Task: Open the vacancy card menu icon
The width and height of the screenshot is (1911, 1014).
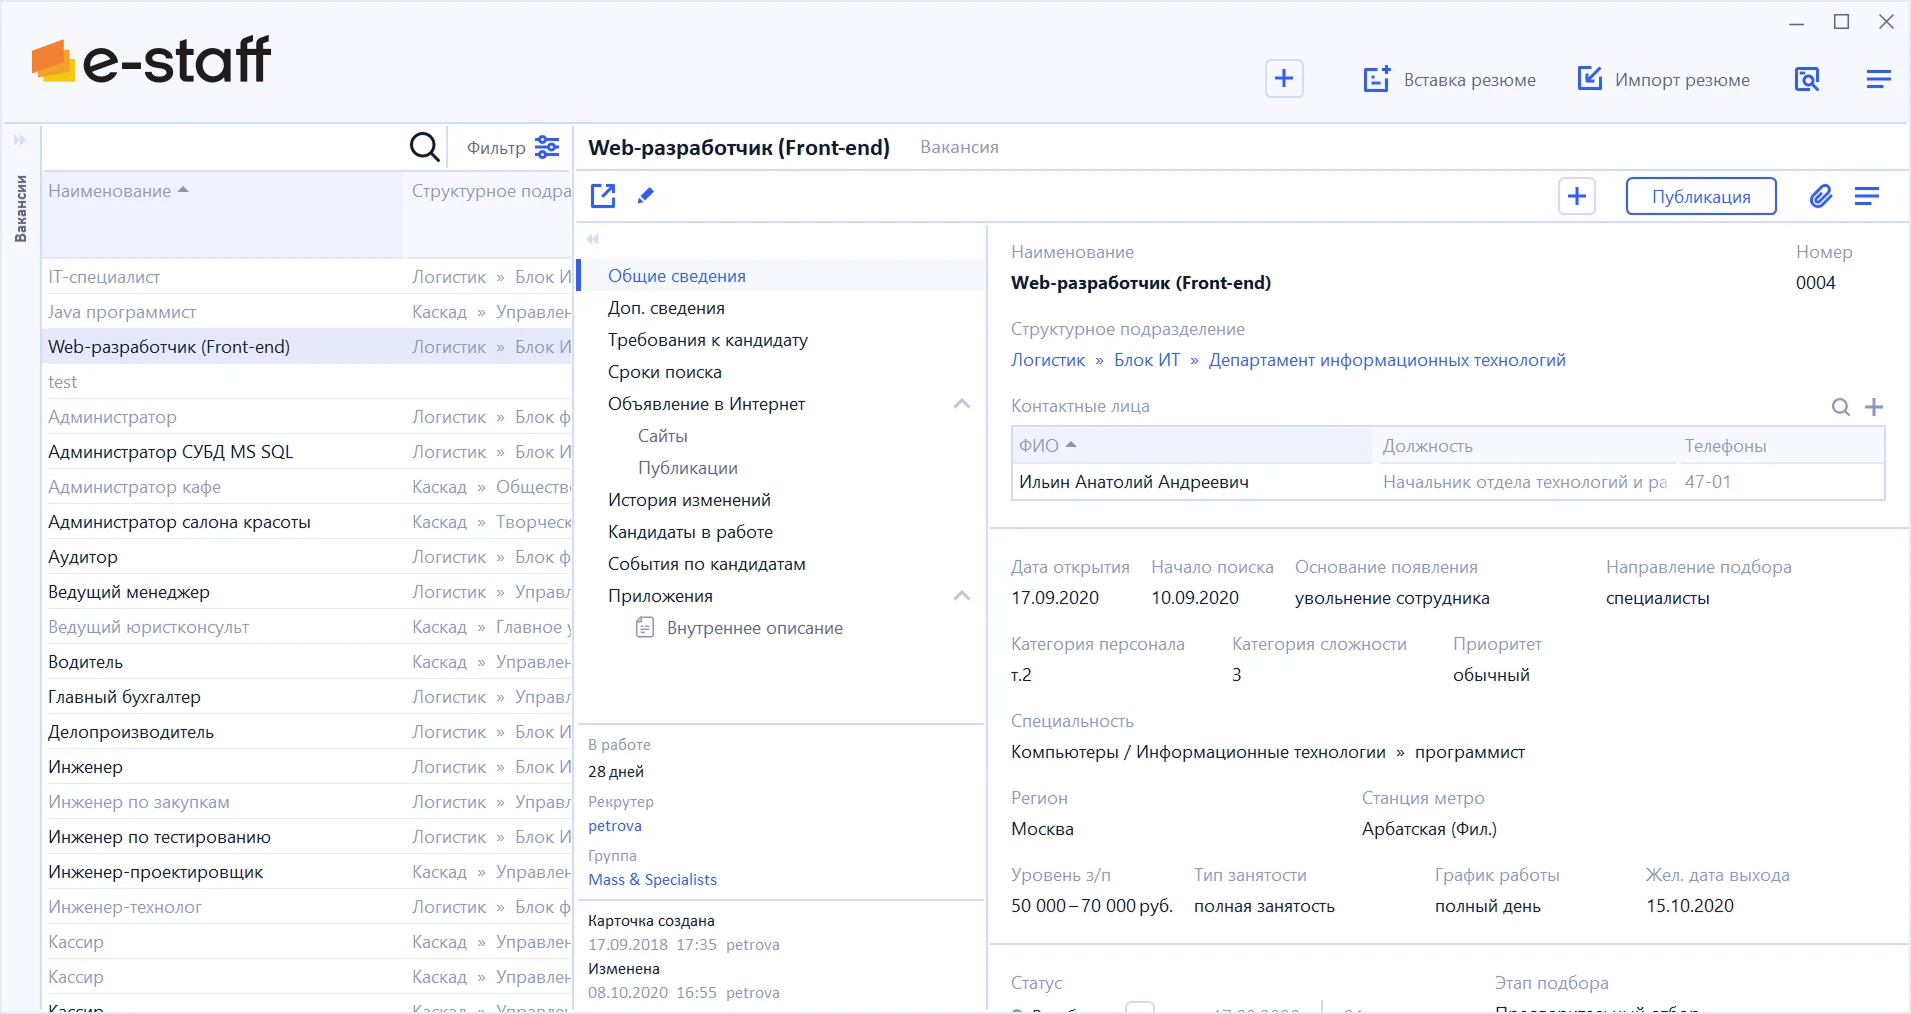Action: tap(1866, 196)
